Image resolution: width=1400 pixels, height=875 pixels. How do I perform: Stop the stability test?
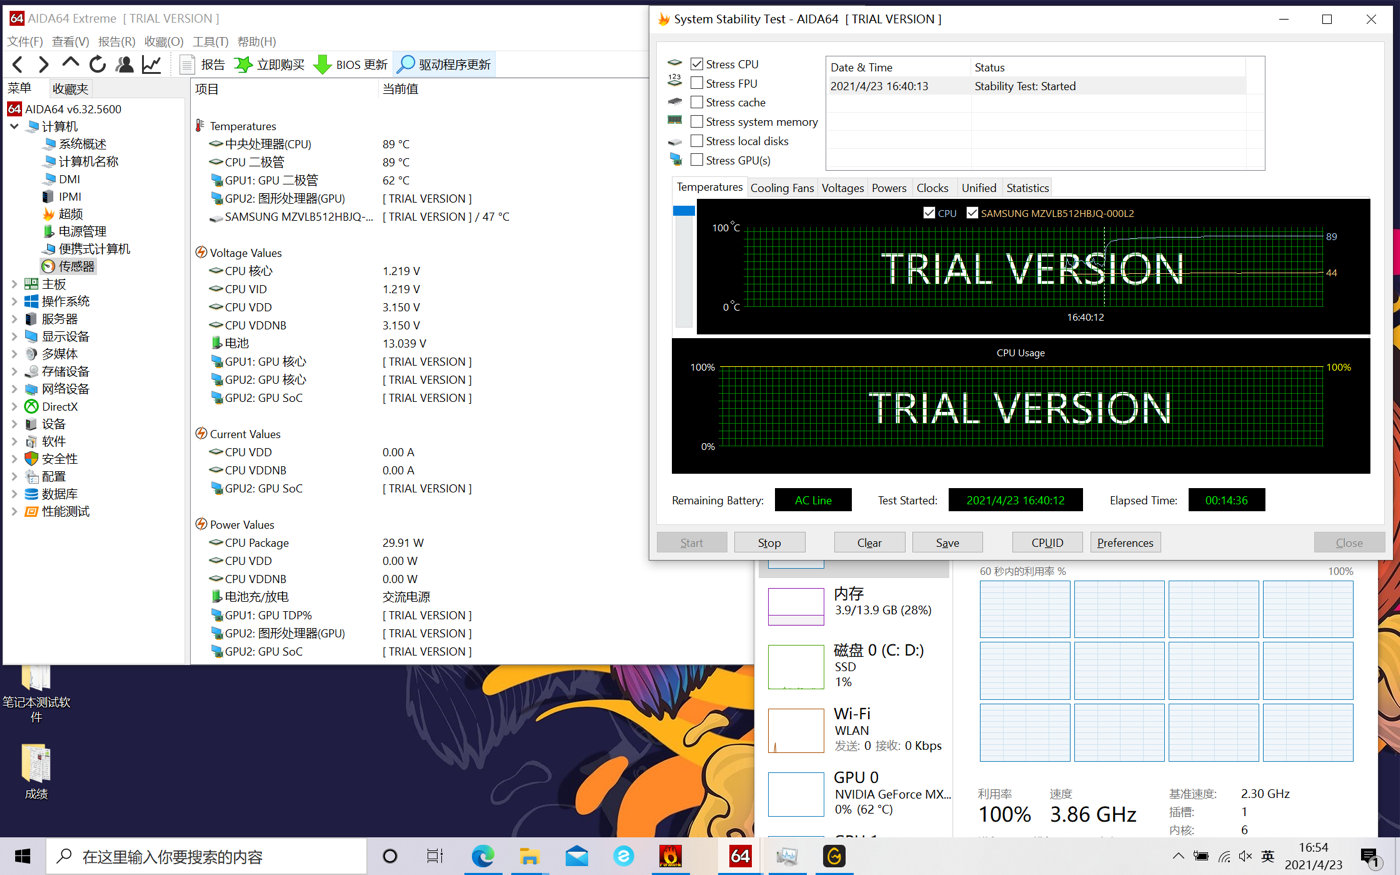tap(769, 543)
